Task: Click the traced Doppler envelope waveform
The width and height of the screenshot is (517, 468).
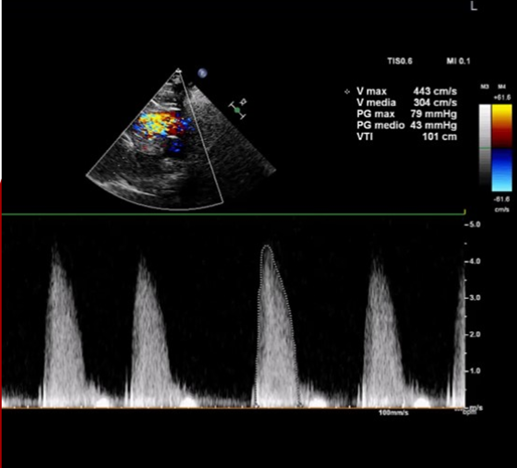Action: pyautogui.click(x=277, y=327)
